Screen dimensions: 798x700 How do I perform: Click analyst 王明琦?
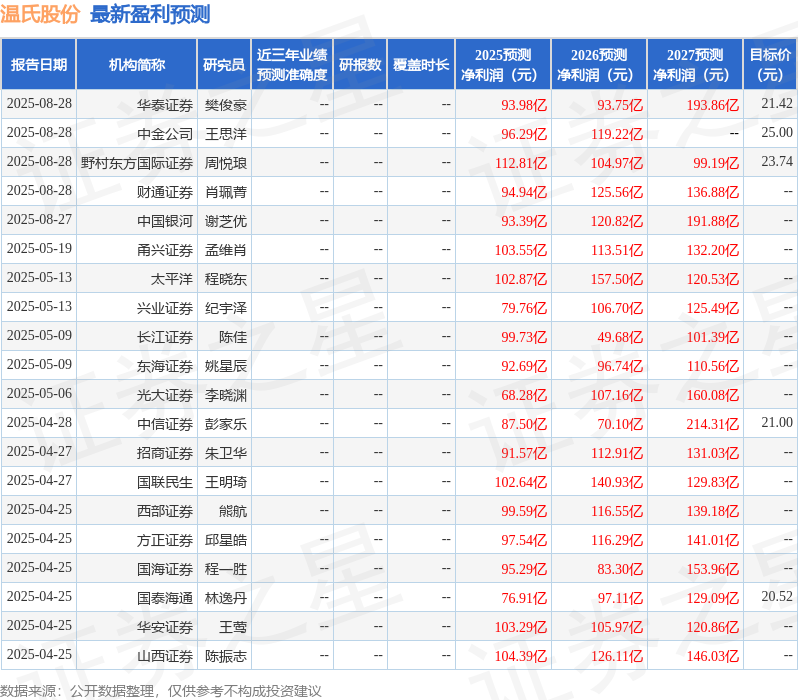tap(225, 483)
